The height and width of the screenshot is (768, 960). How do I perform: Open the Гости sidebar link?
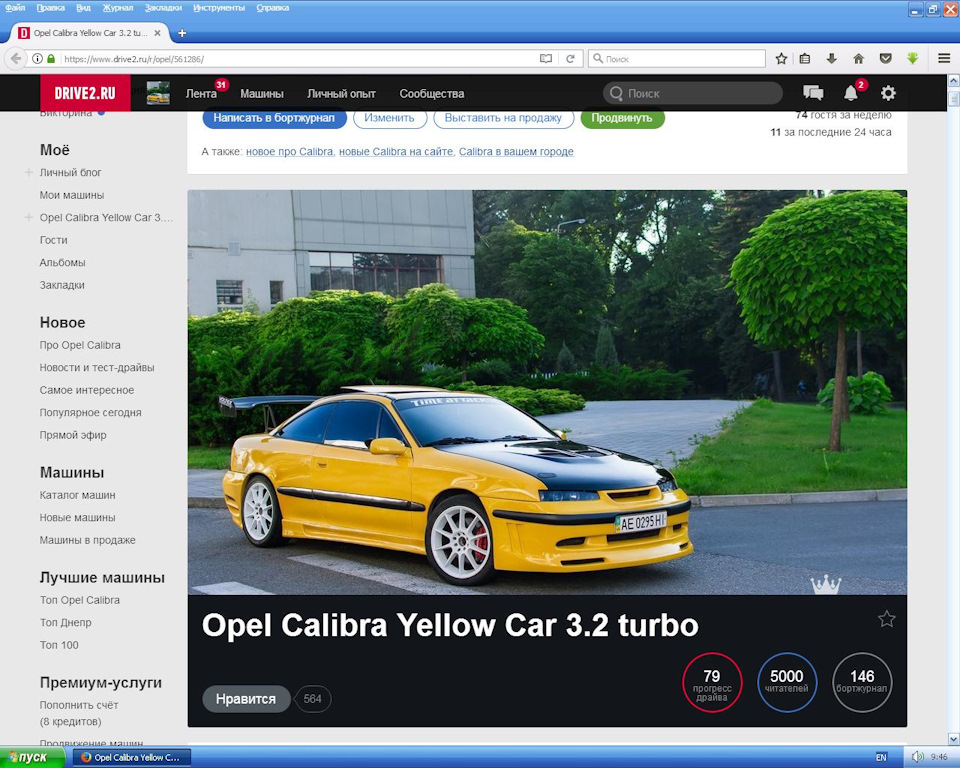click(x=54, y=240)
